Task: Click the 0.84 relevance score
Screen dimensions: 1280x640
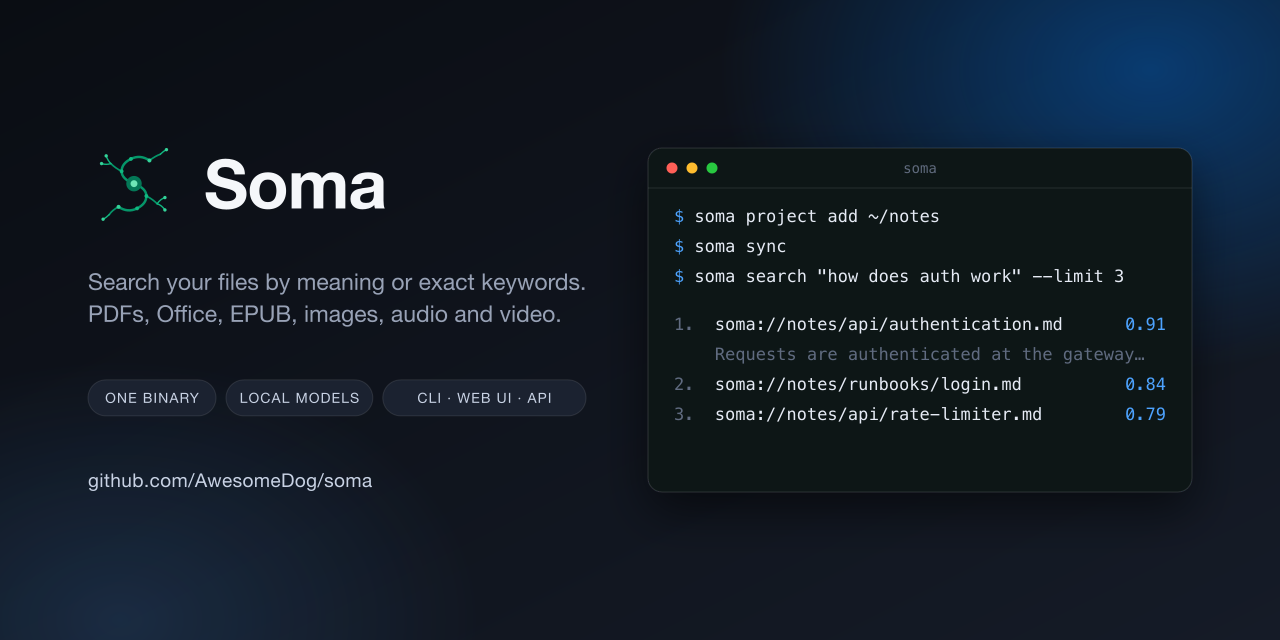Action: coord(1145,385)
